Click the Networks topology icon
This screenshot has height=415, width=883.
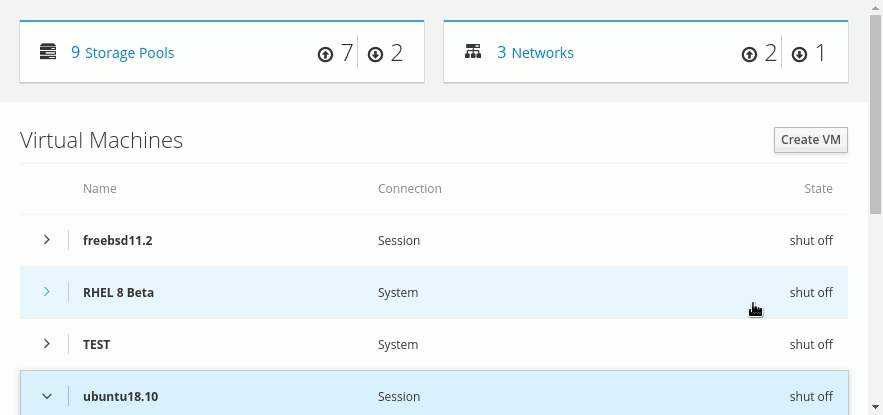(x=473, y=52)
